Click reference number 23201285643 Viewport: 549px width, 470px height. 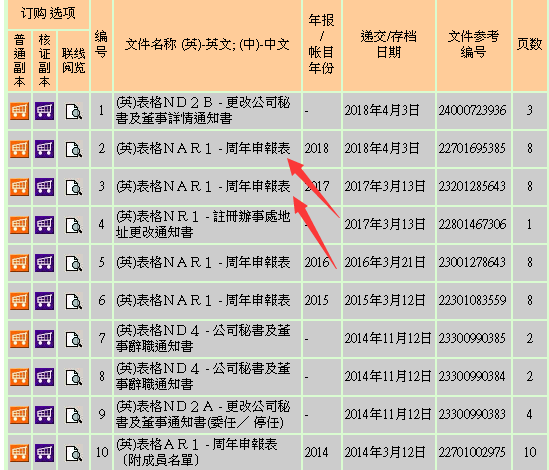click(472, 186)
